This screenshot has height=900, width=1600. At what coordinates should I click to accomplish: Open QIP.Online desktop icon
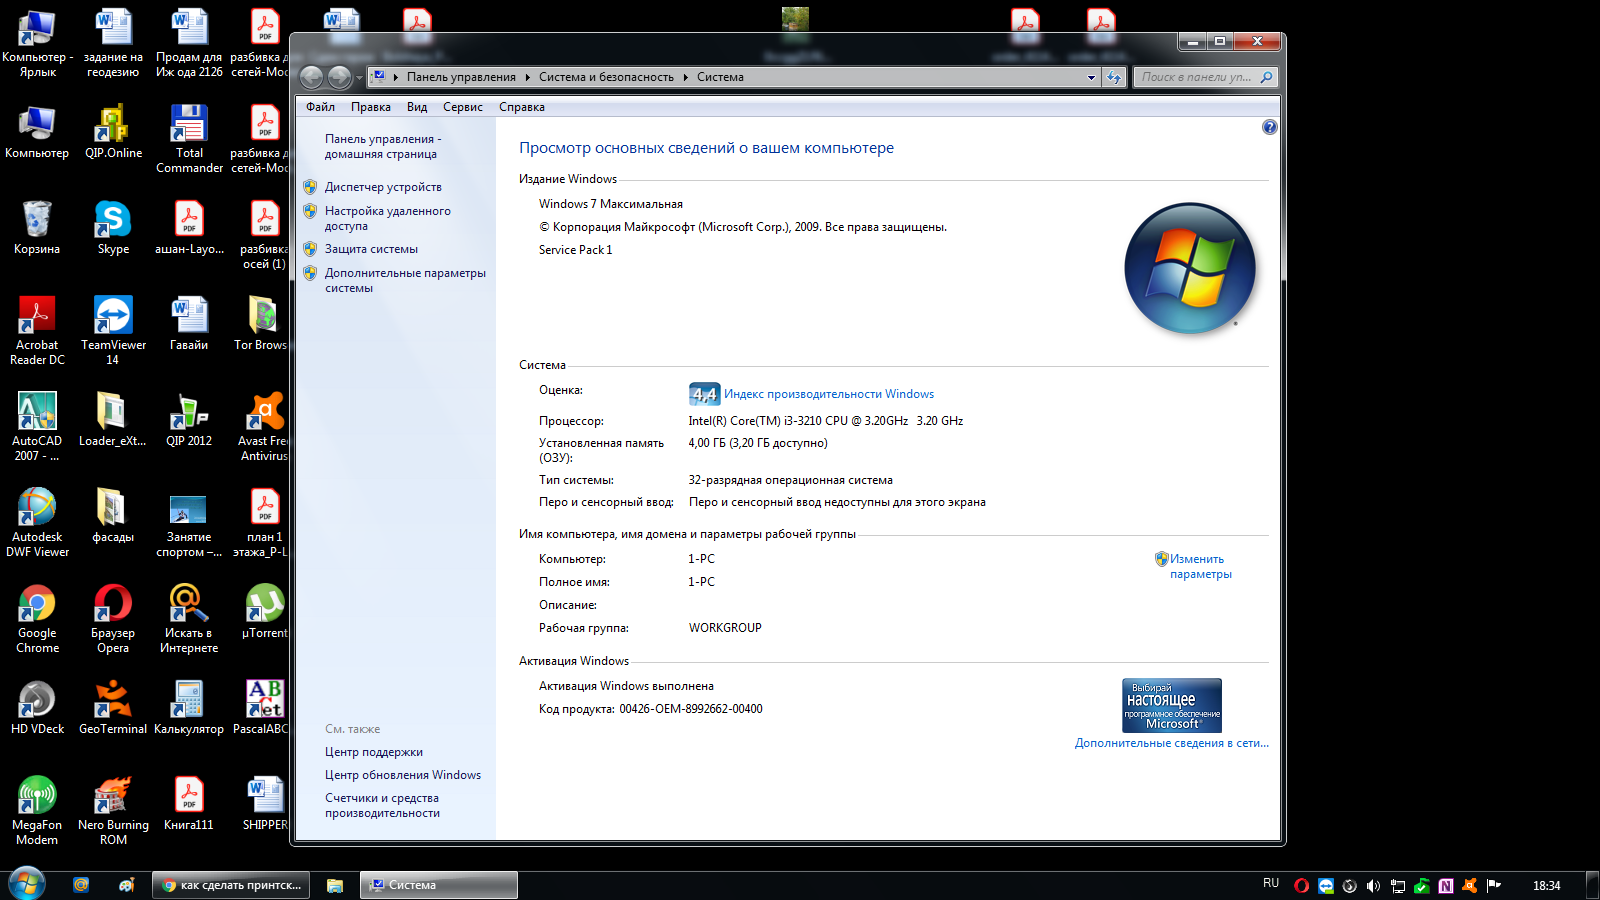click(x=113, y=132)
